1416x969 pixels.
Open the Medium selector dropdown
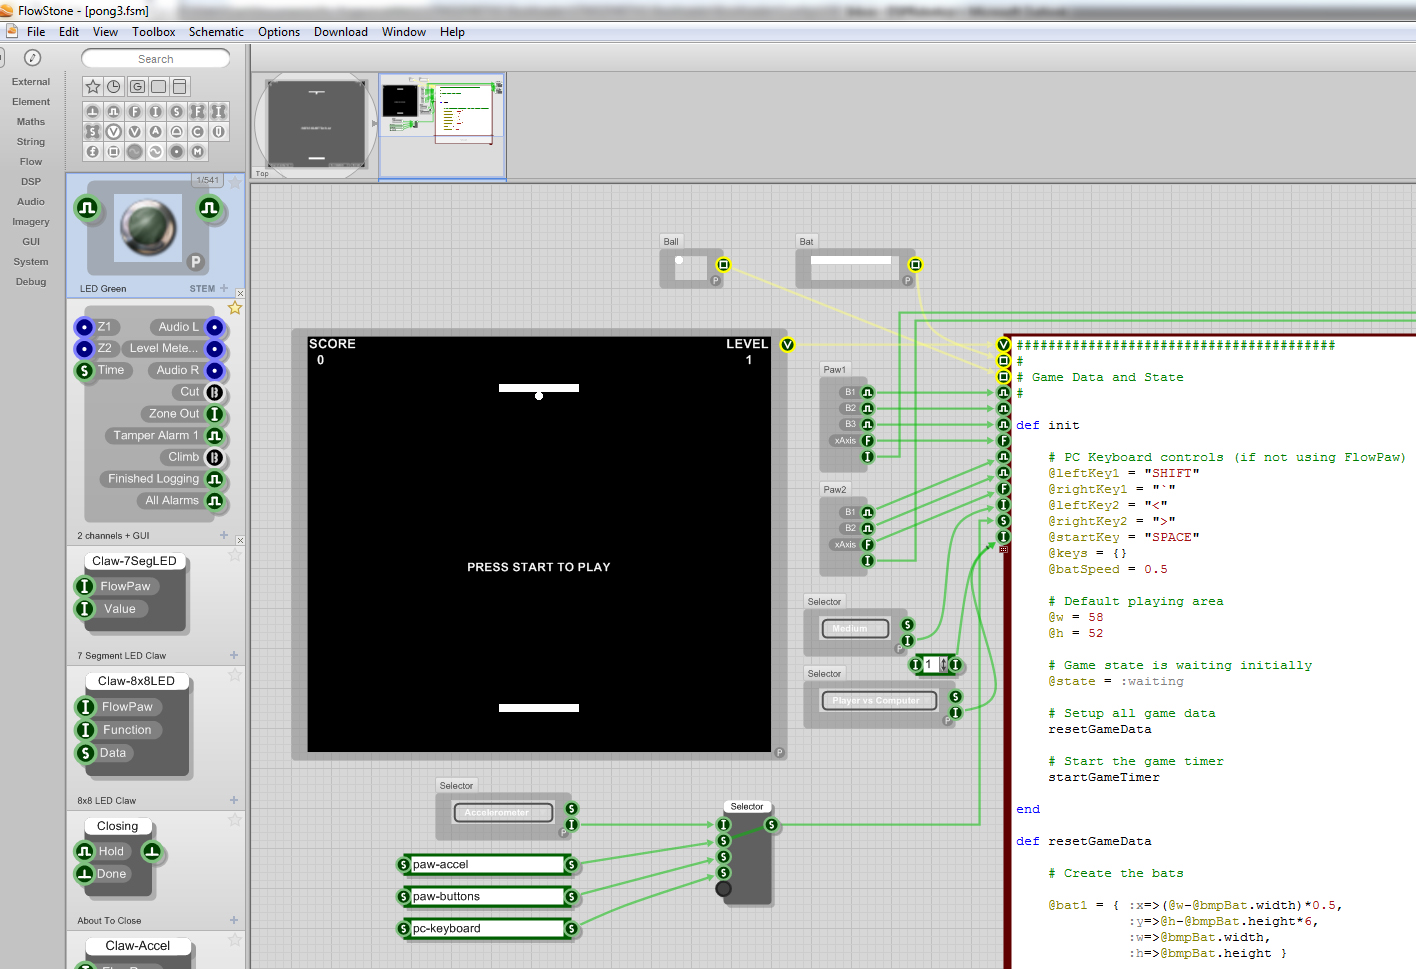[x=857, y=629]
